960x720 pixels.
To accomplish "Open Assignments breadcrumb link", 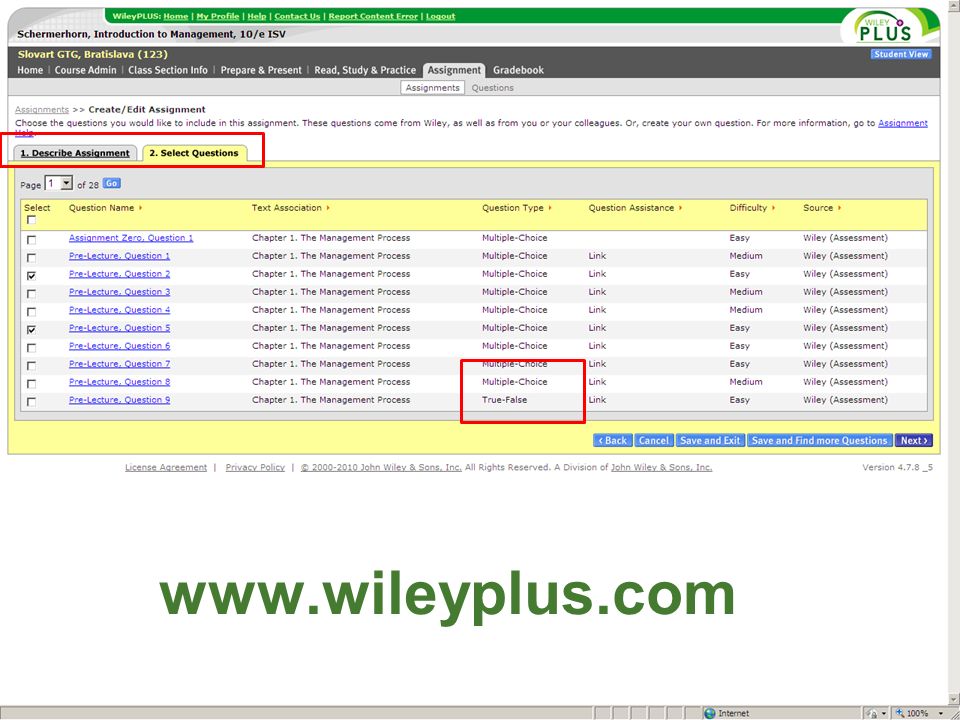I will point(42,110).
